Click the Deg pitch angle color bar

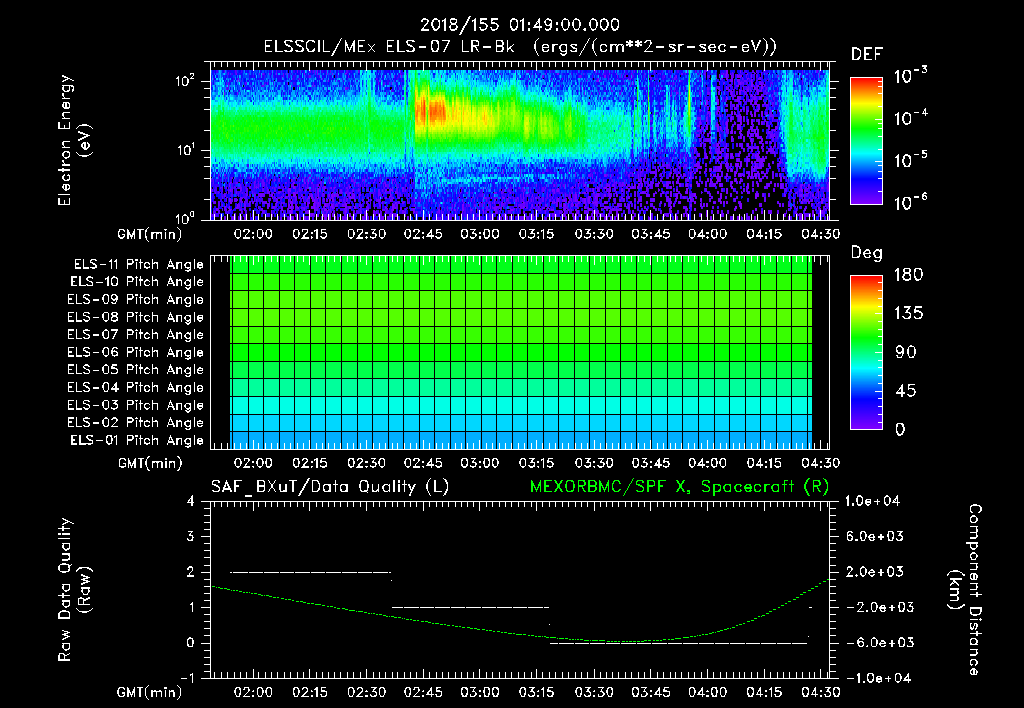tap(866, 352)
